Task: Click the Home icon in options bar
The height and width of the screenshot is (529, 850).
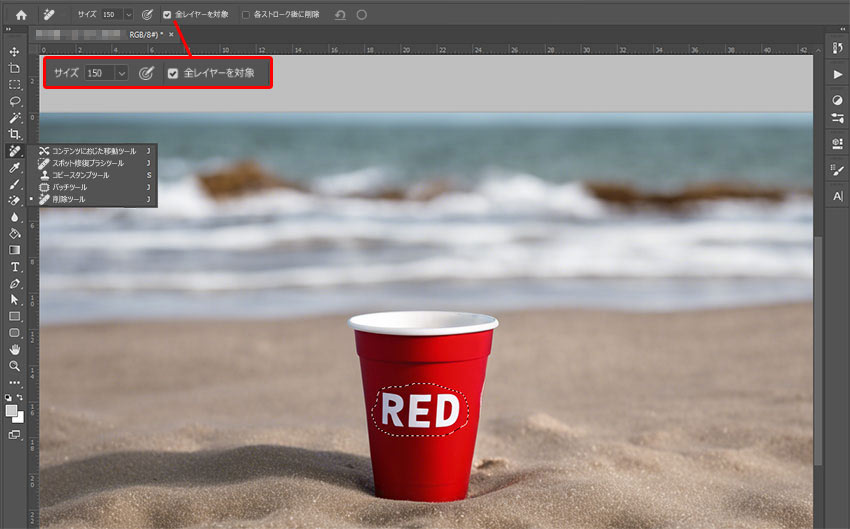Action: click(21, 15)
